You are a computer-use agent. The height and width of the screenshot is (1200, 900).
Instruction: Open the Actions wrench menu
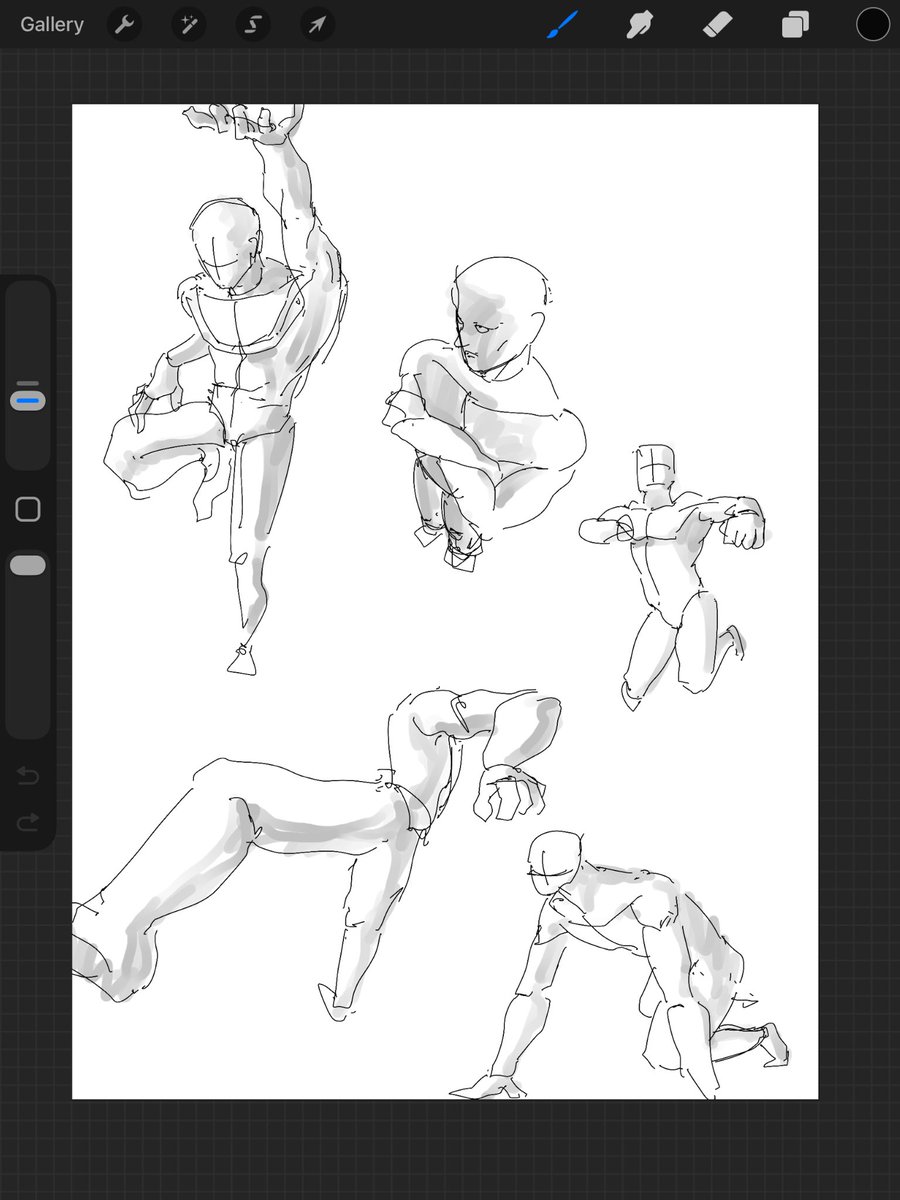[125, 25]
